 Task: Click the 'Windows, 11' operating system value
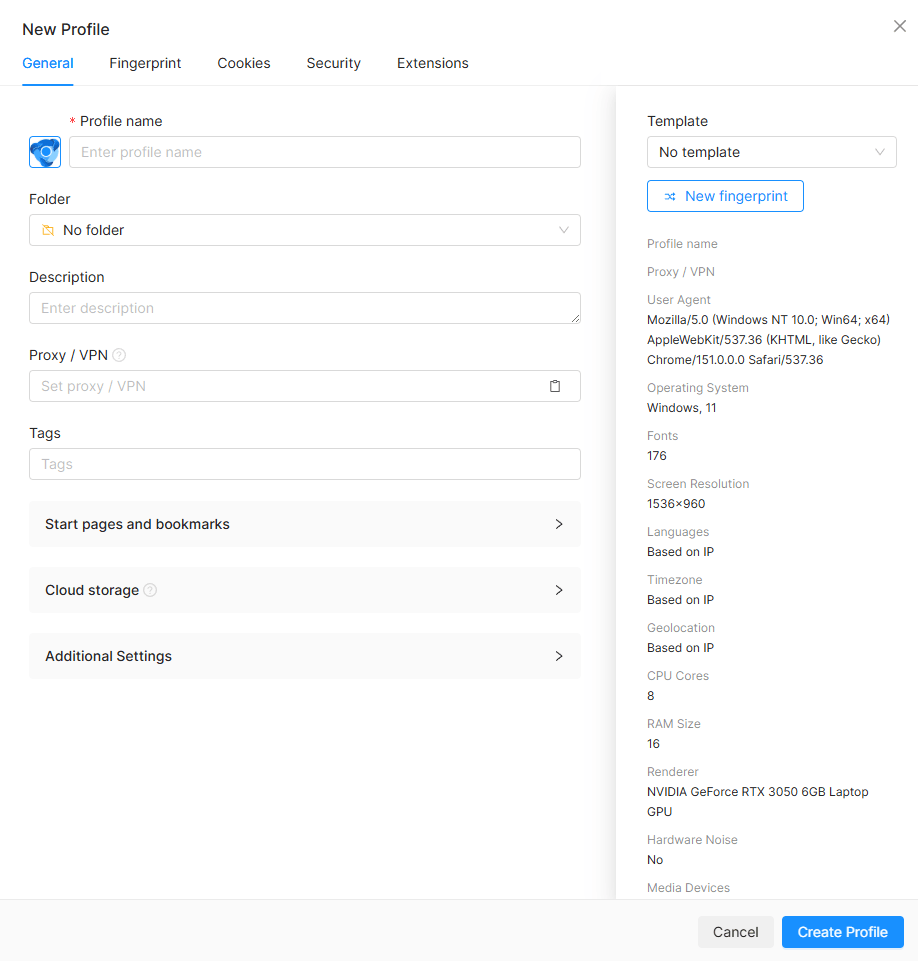(x=681, y=408)
